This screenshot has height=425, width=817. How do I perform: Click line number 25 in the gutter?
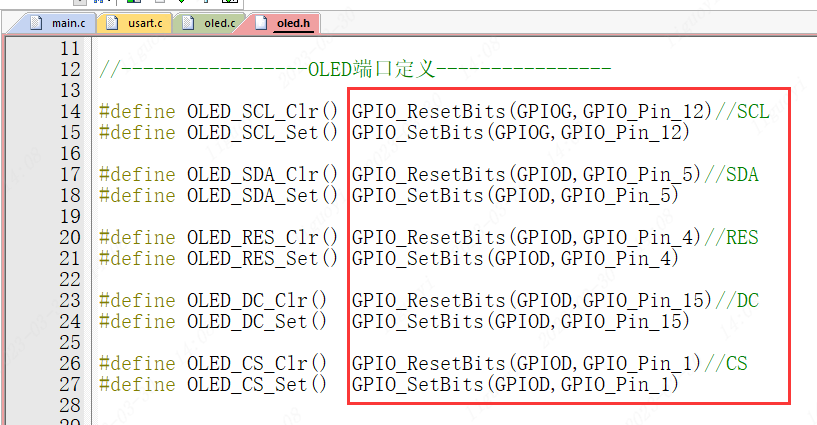[x=70, y=343]
